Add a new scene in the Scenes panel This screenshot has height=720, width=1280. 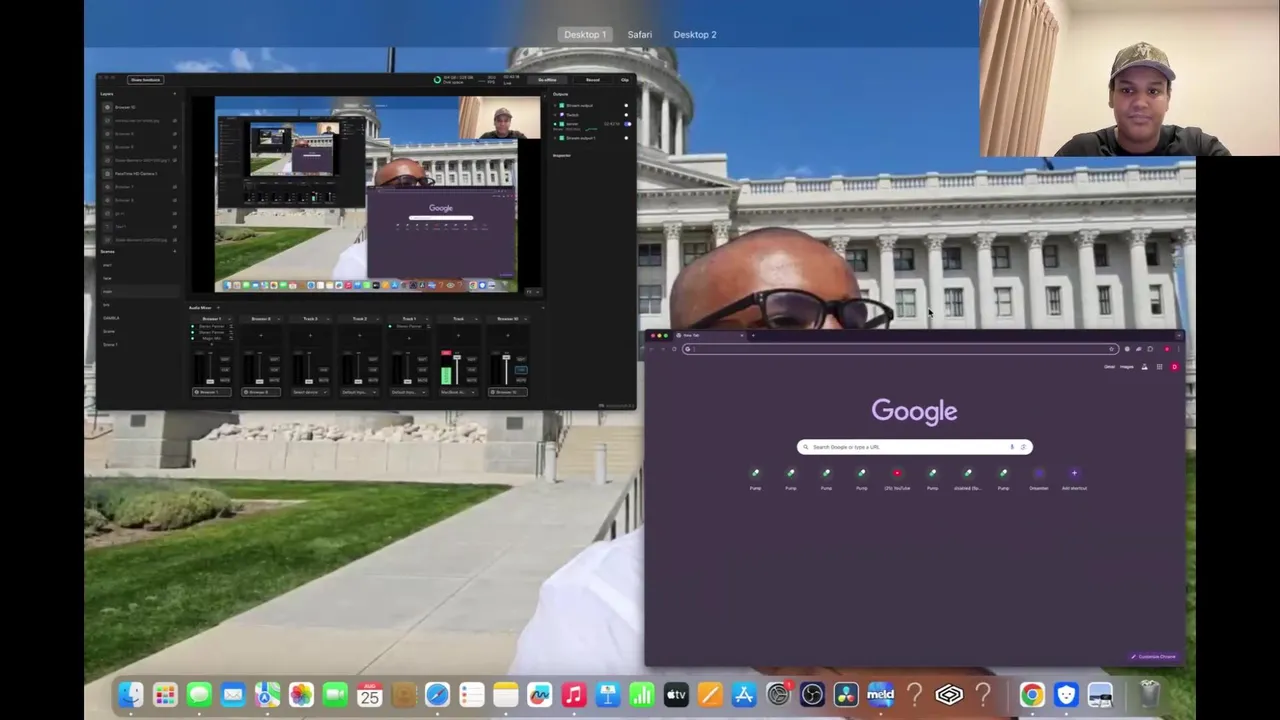pos(175,251)
